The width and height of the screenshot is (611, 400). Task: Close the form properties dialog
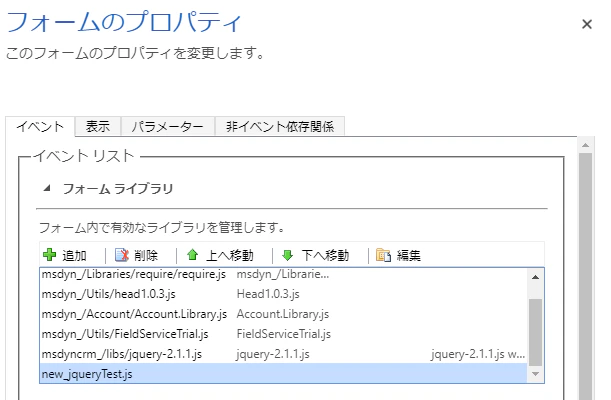[x=587, y=24]
